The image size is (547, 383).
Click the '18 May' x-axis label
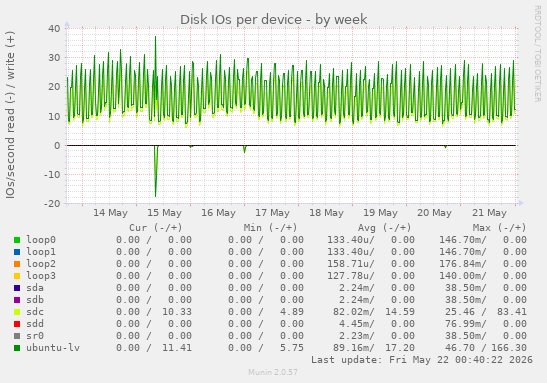point(327,213)
